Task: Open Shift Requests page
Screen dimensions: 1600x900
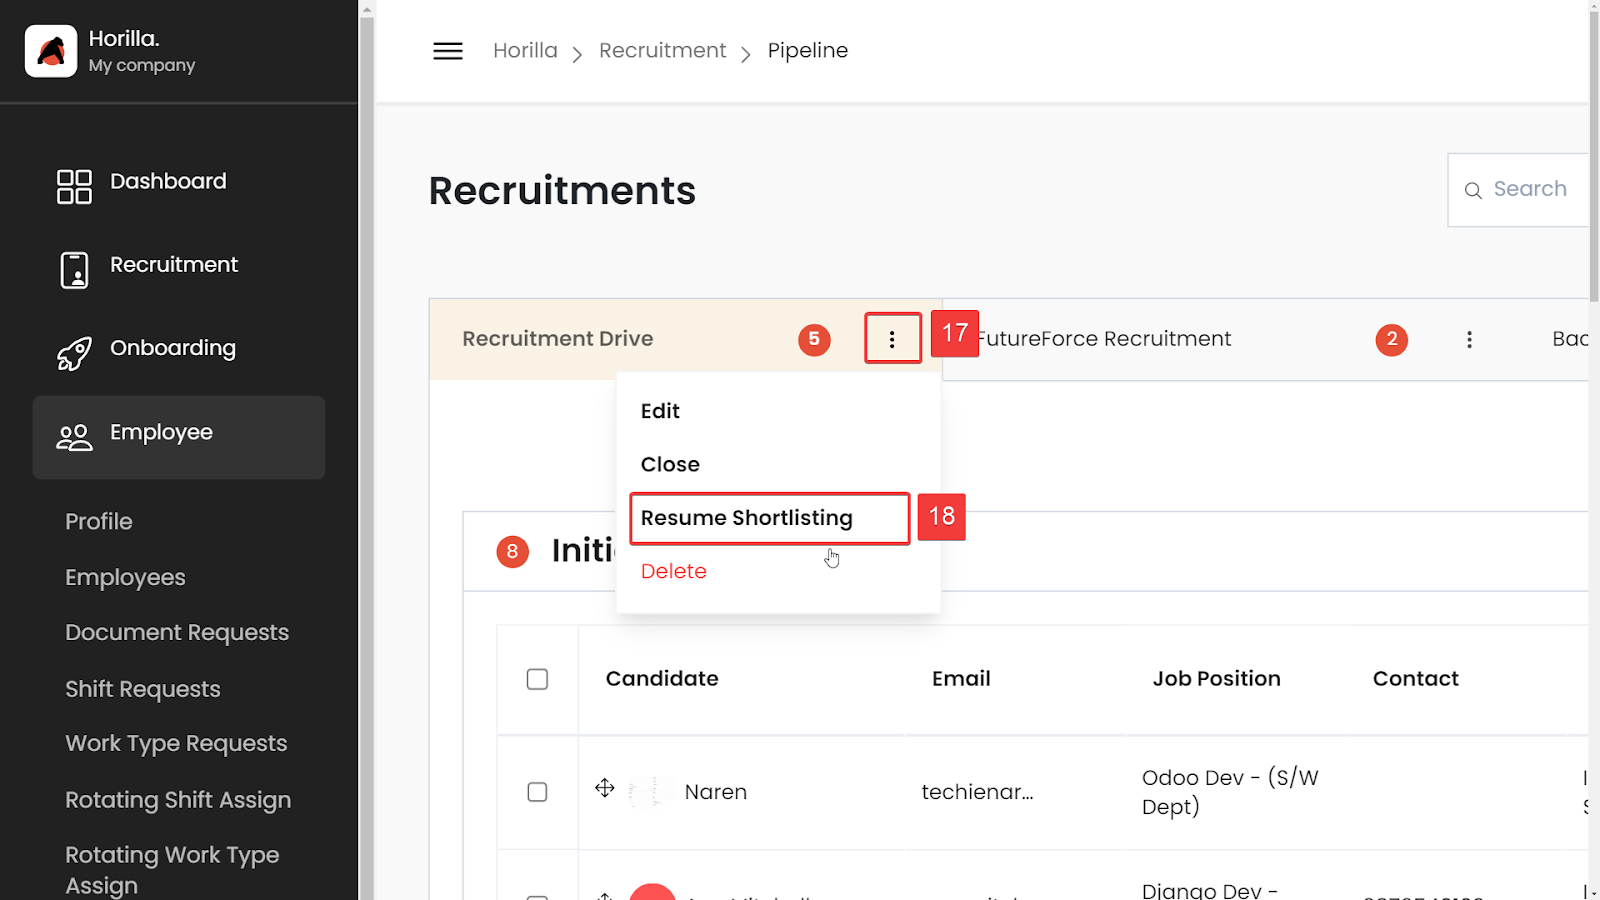Action: click(143, 689)
